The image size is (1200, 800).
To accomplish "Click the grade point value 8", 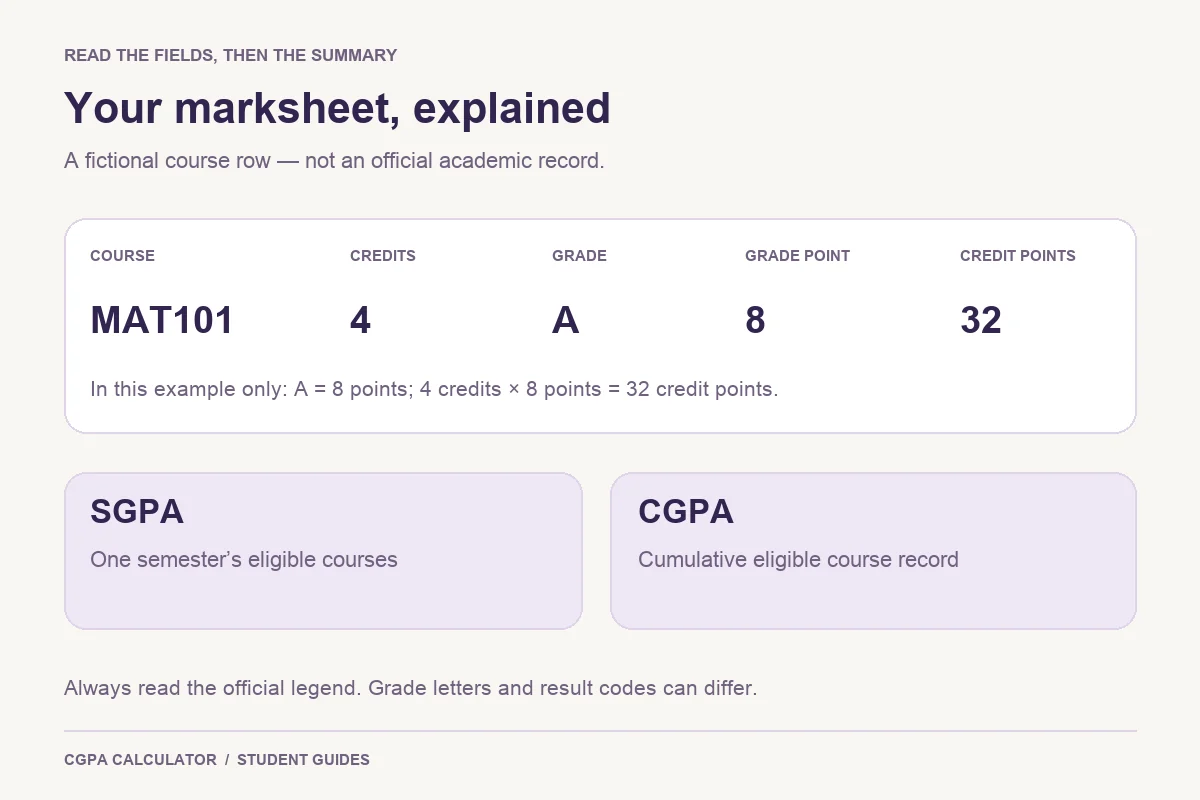I will 755,320.
